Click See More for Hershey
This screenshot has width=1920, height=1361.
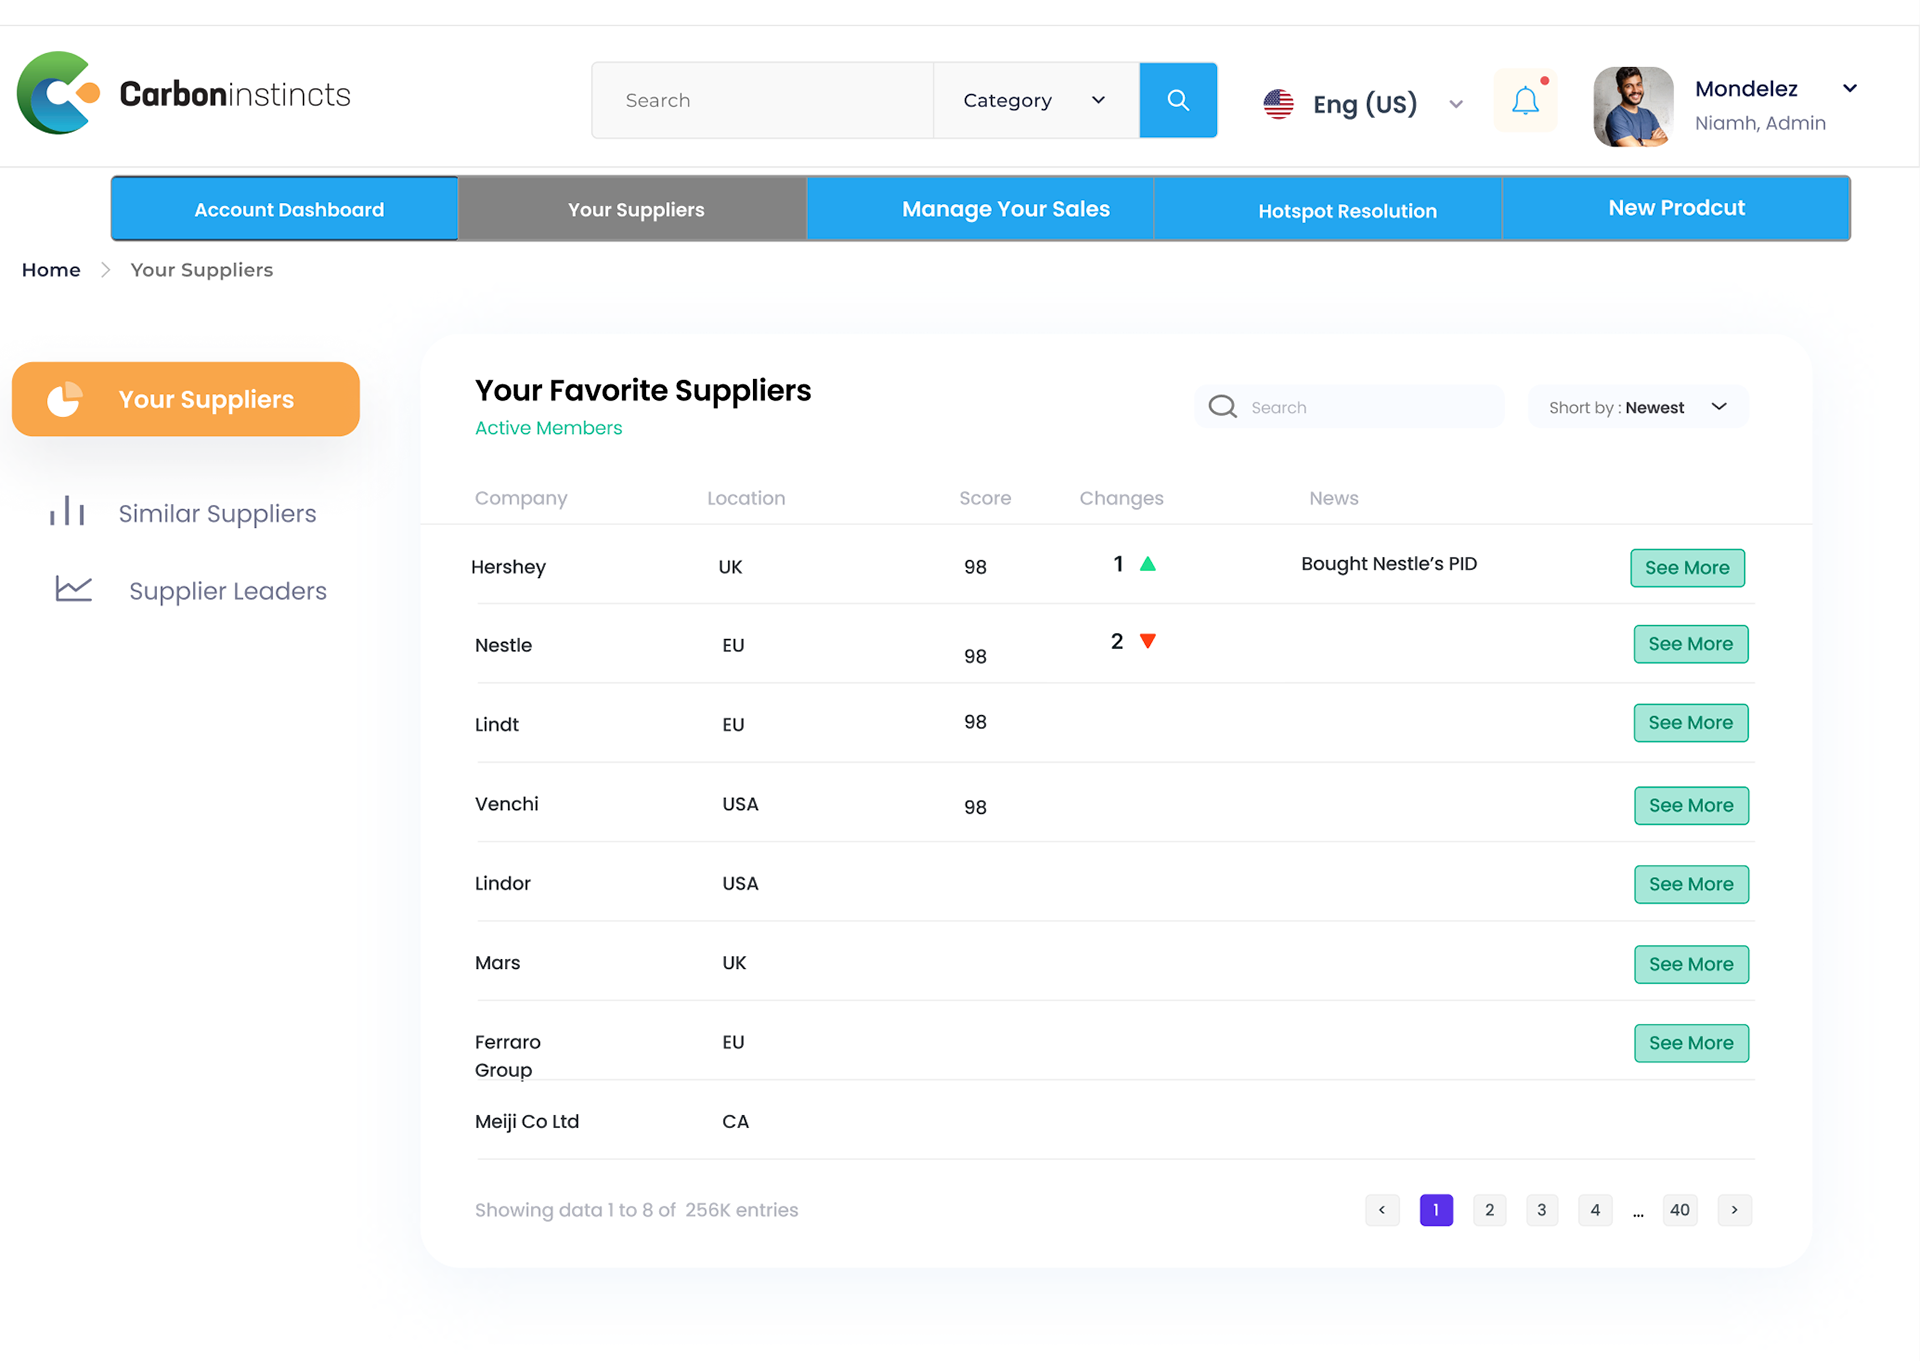coord(1687,568)
